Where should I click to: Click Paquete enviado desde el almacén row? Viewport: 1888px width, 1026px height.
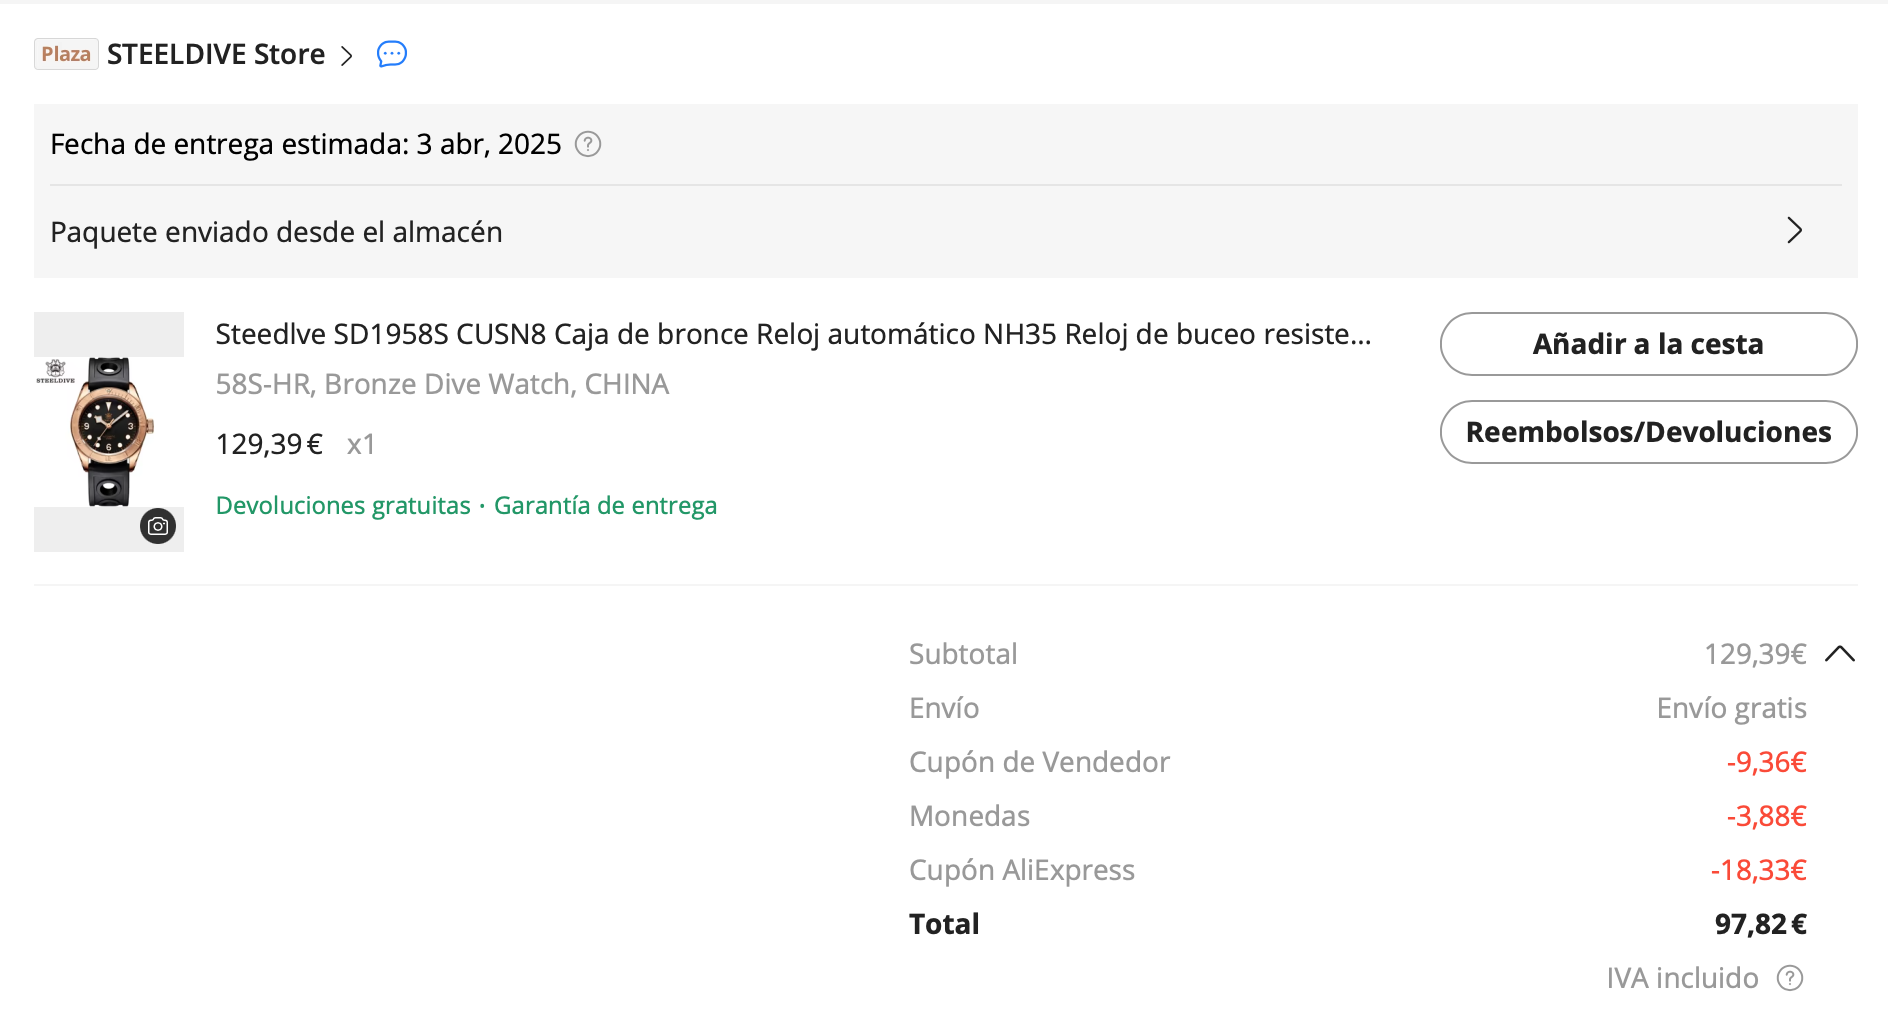pyautogui.click(x=276, y=232)
